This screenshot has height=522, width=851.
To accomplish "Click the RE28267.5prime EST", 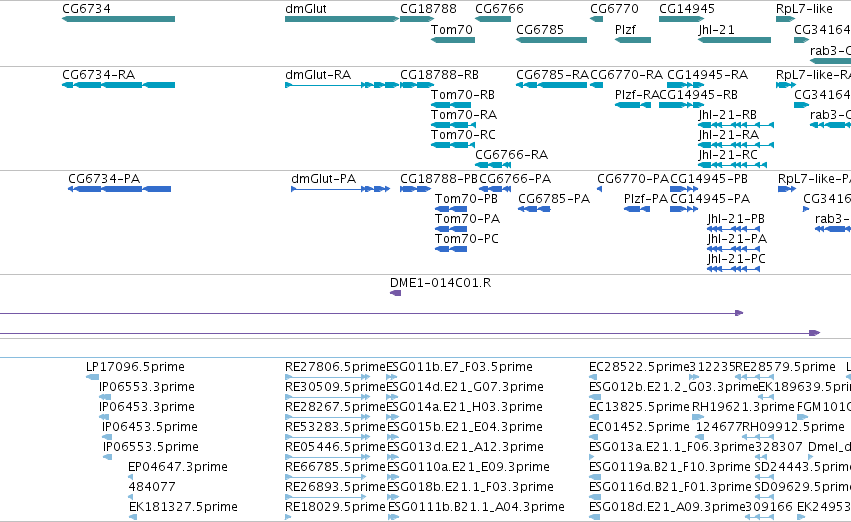I will coord(327,417).
